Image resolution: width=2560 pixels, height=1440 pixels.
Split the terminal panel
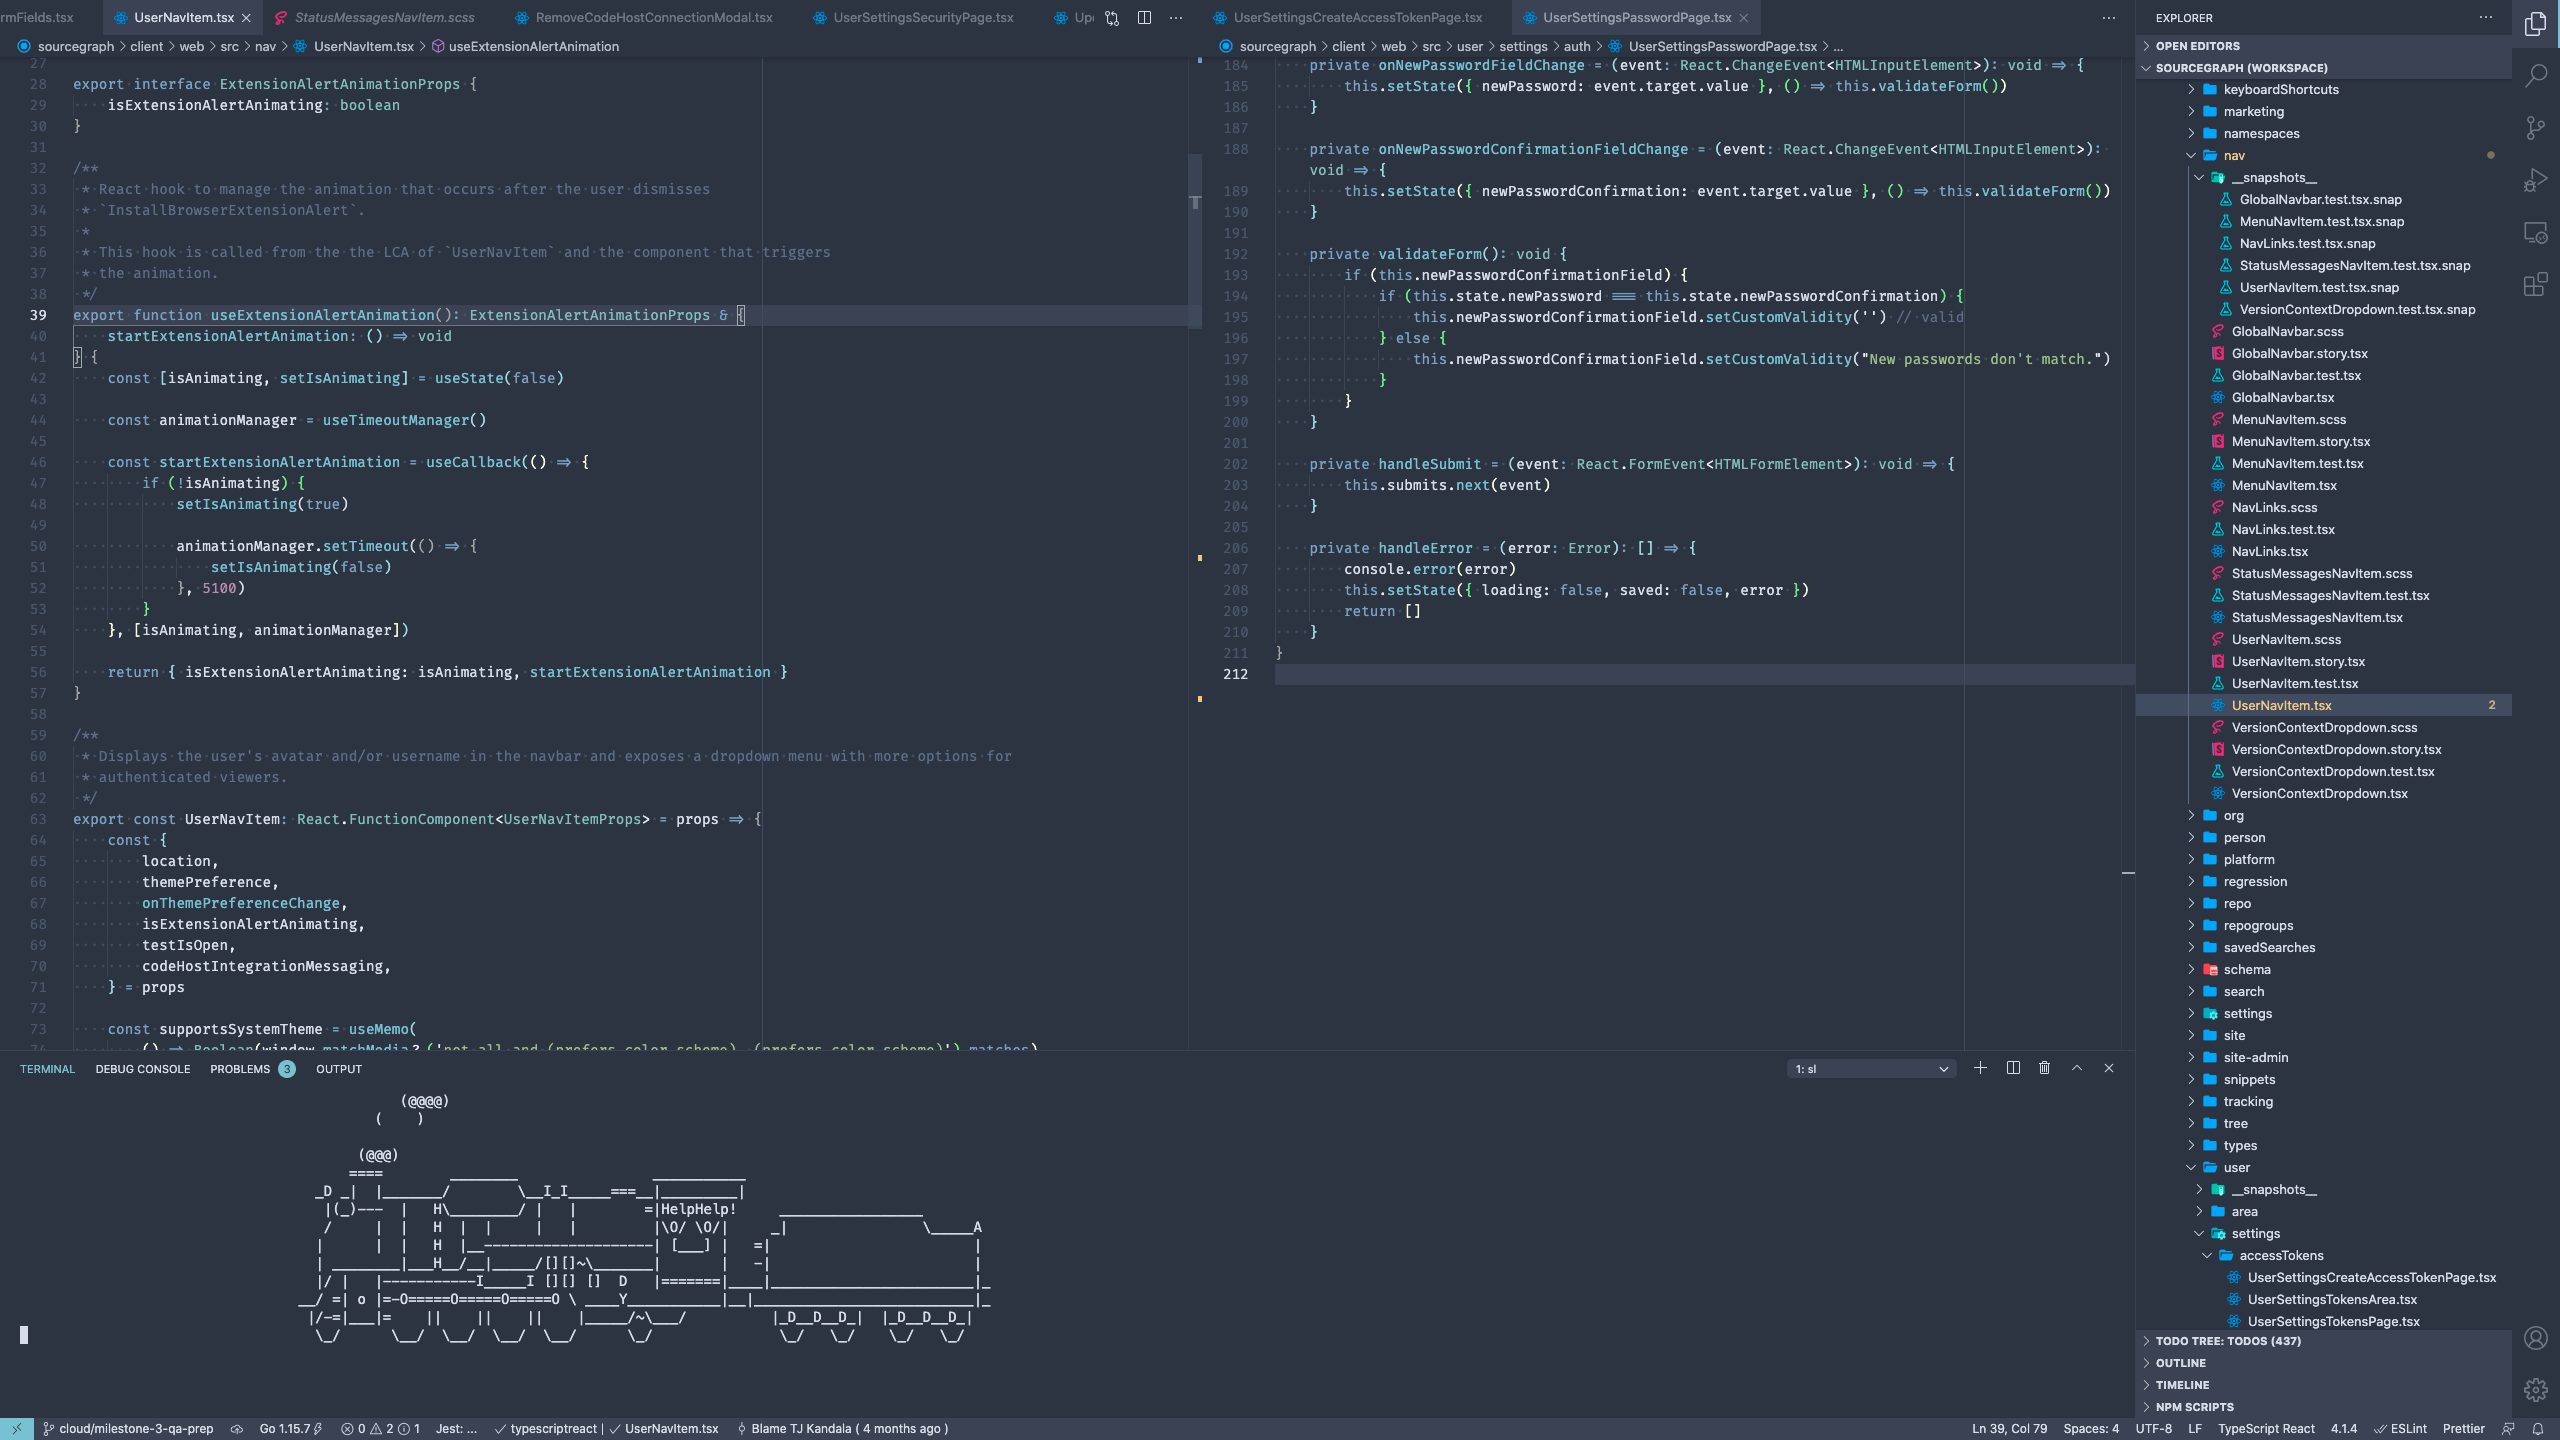pyautogui.click(x=2013, y=1068)
